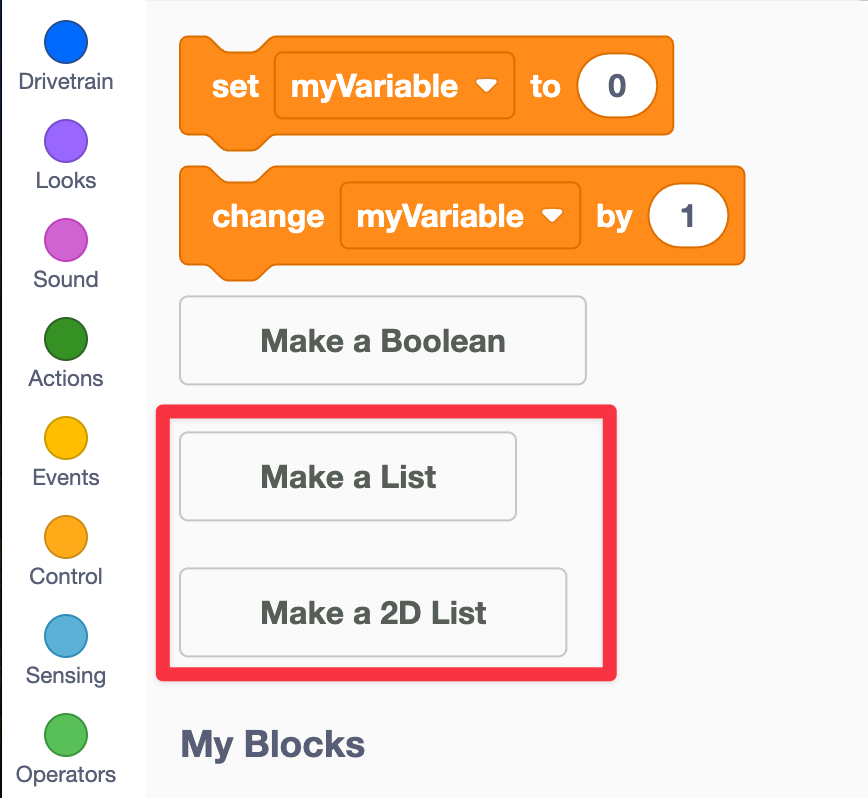The width and height of the screenshot is (868, 798).
Task: Select the yellow Events category circle
Action: pos(66,438)
